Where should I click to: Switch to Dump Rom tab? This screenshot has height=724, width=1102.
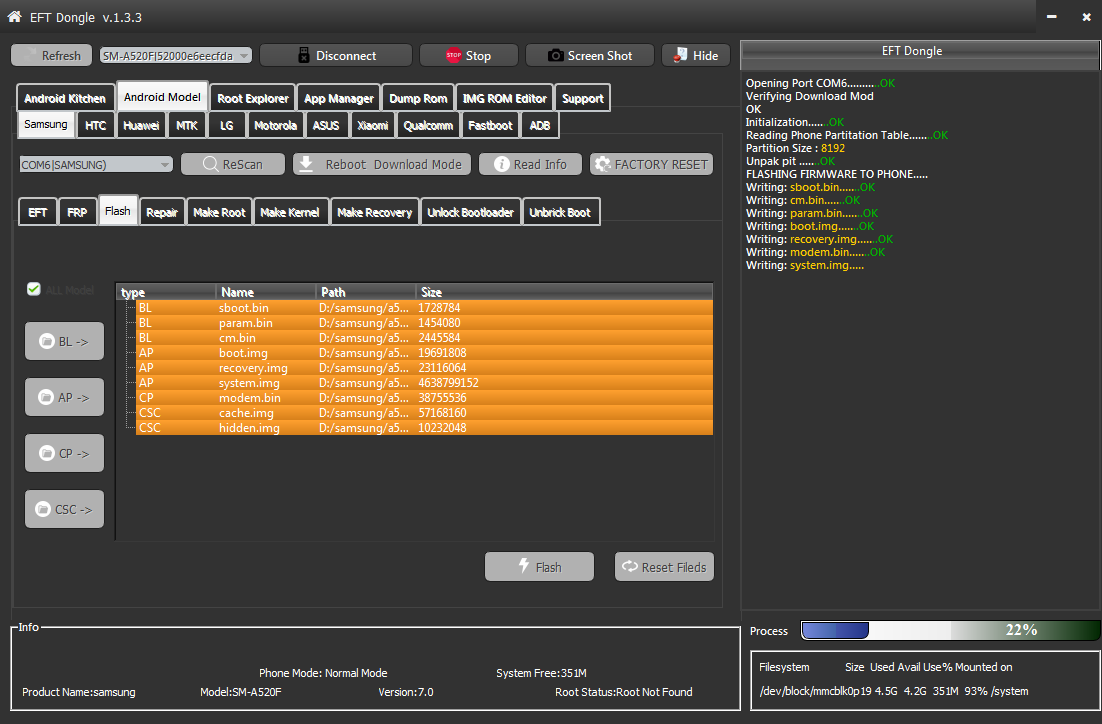(418, 98)
